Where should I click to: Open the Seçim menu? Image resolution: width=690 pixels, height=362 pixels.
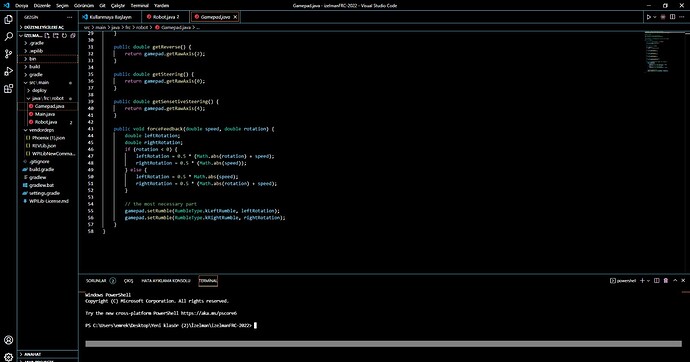[62, 6]
